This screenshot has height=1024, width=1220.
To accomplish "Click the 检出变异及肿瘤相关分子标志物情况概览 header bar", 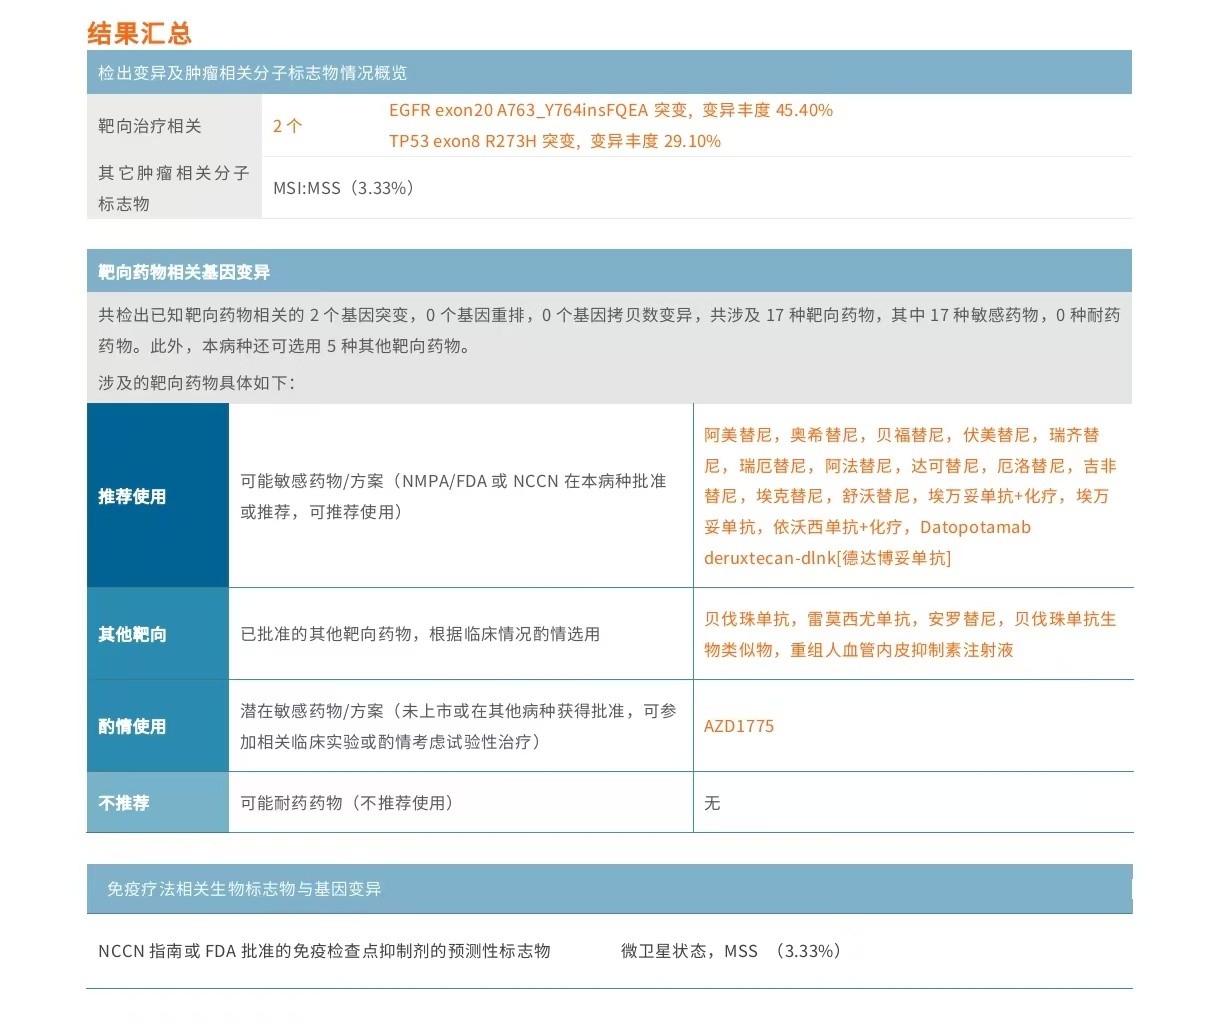I will 252,73.
